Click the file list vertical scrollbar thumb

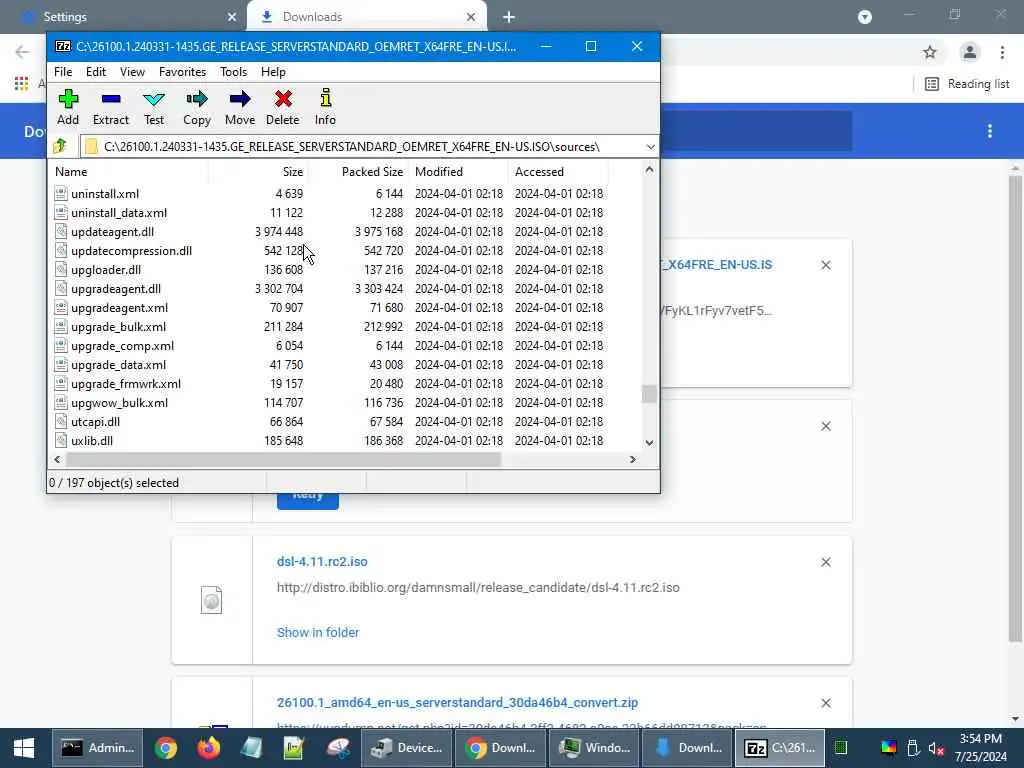click(x=649, y=394)
